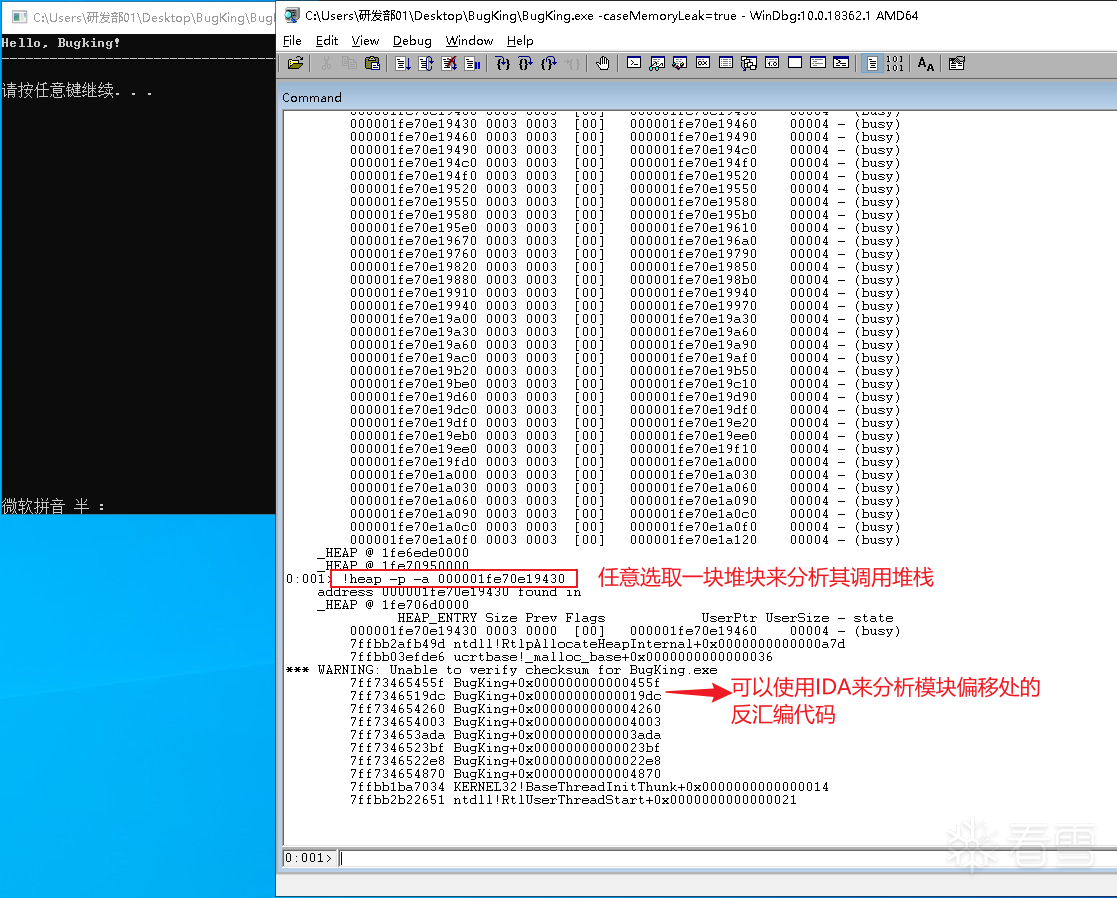Click the Command window title label
The height and width of the screenshot is (898, 1117).
tap(312, 98)
